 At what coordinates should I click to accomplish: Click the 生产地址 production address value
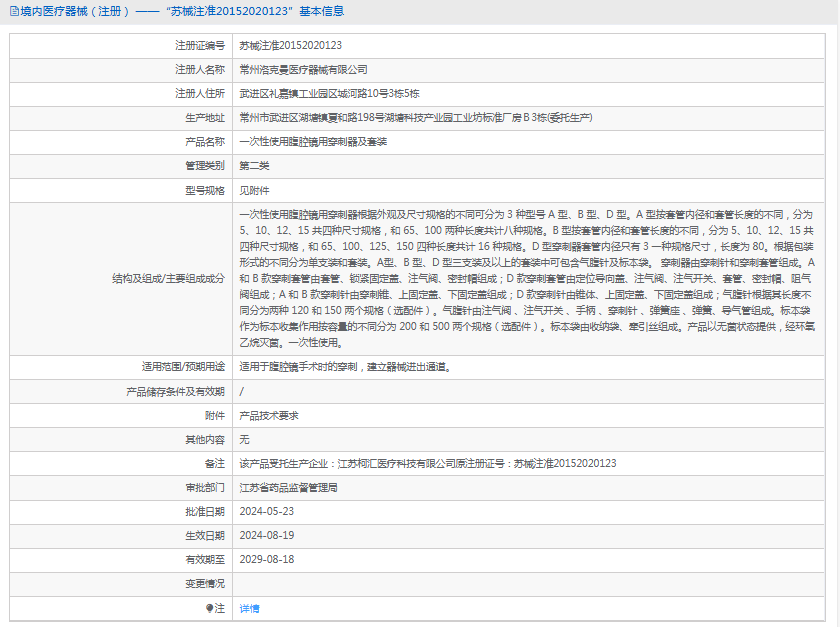[416, 118]
